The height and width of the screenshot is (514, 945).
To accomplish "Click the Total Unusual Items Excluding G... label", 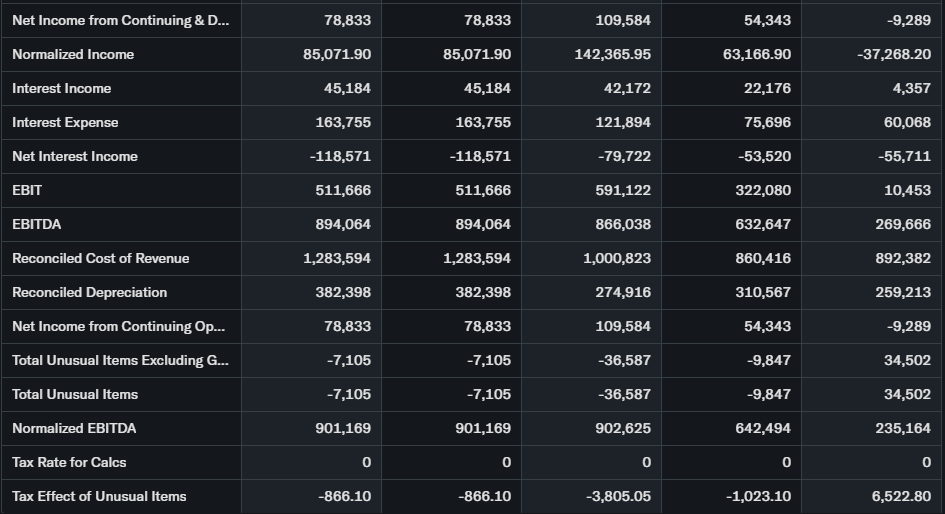I will click(x=120, y=360).
